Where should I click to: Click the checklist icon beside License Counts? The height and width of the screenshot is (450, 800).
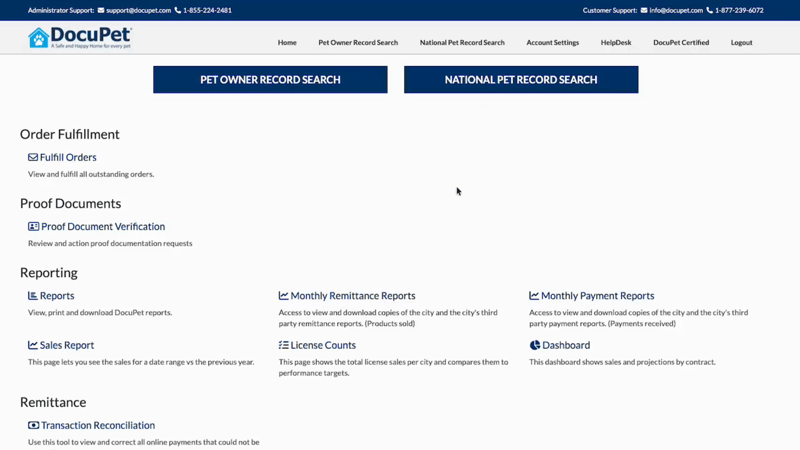click(283, 345)
